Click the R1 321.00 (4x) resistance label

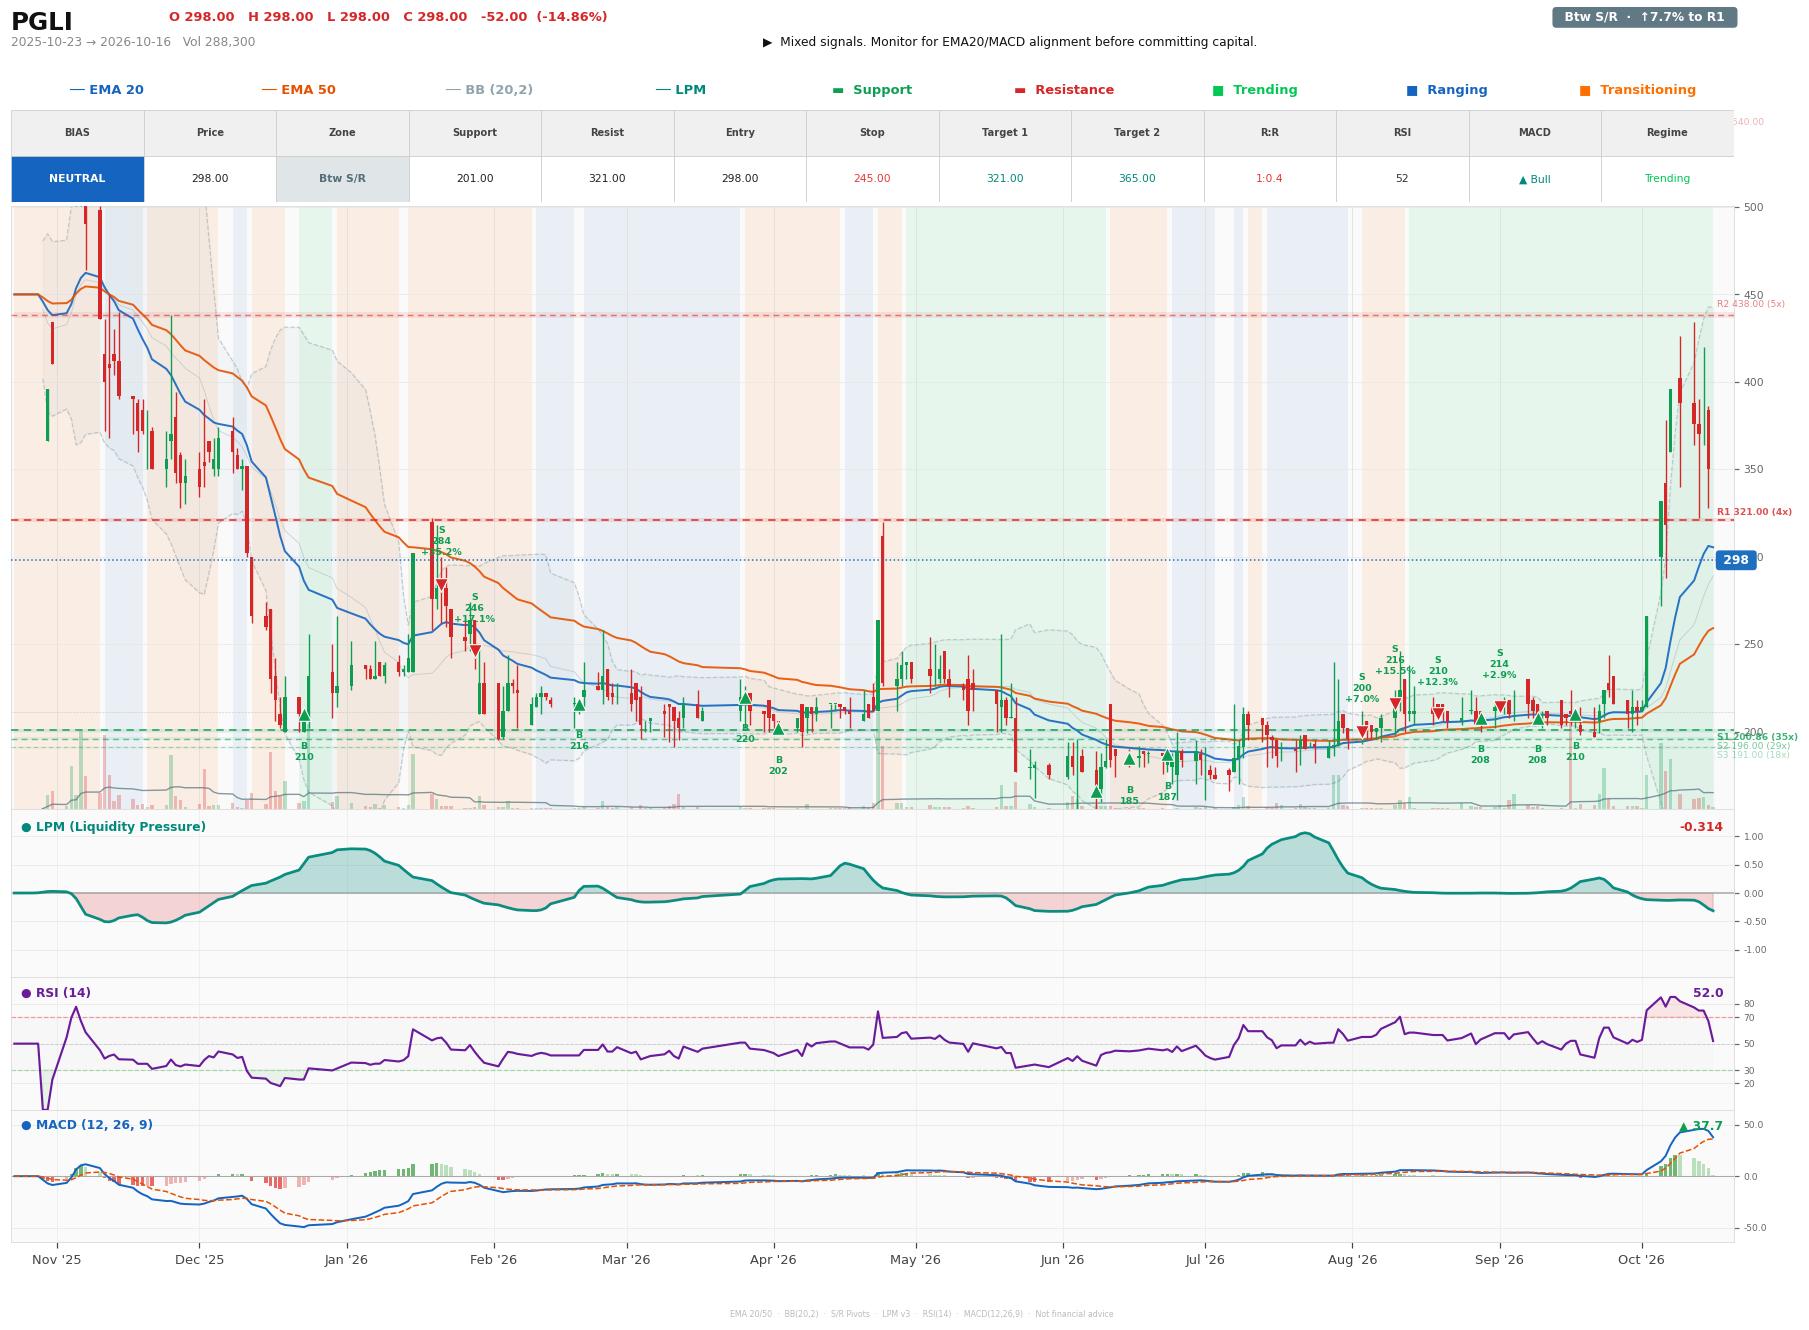click(1754, 512)
